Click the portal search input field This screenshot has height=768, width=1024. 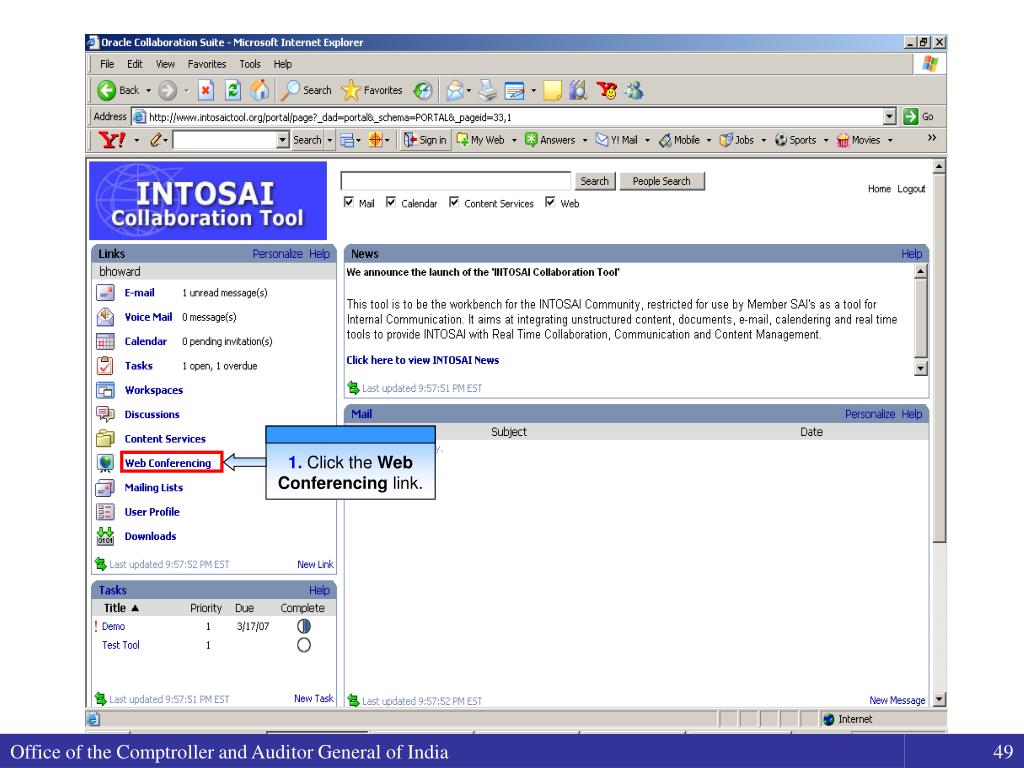coord(456,181)
